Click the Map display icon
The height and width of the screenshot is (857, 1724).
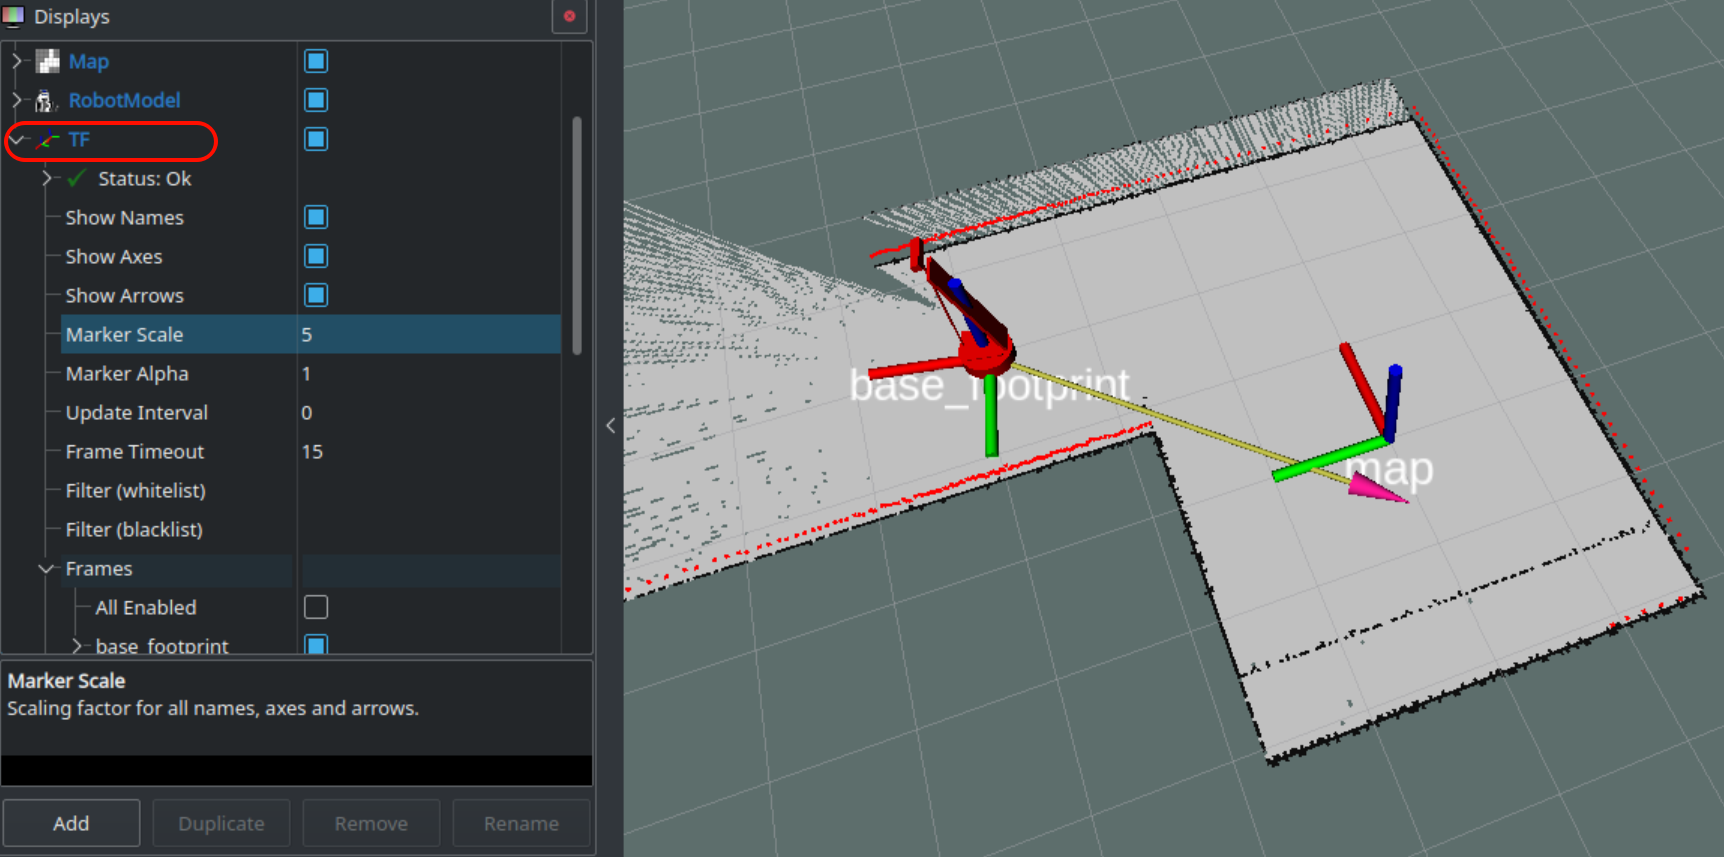[x=47, y=62]
